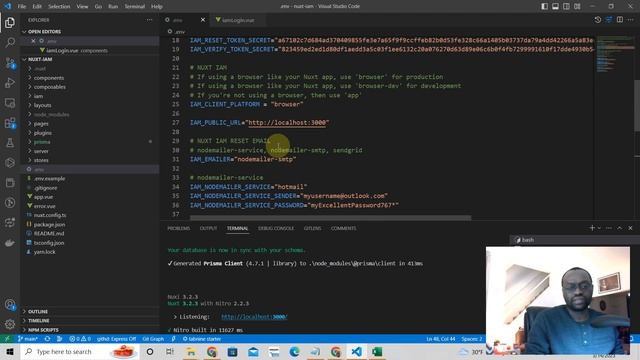The width and height of the screenshot is (640, 360).
Task: Follow the localhost:3000 link in terminal
Action: point(254,317)
